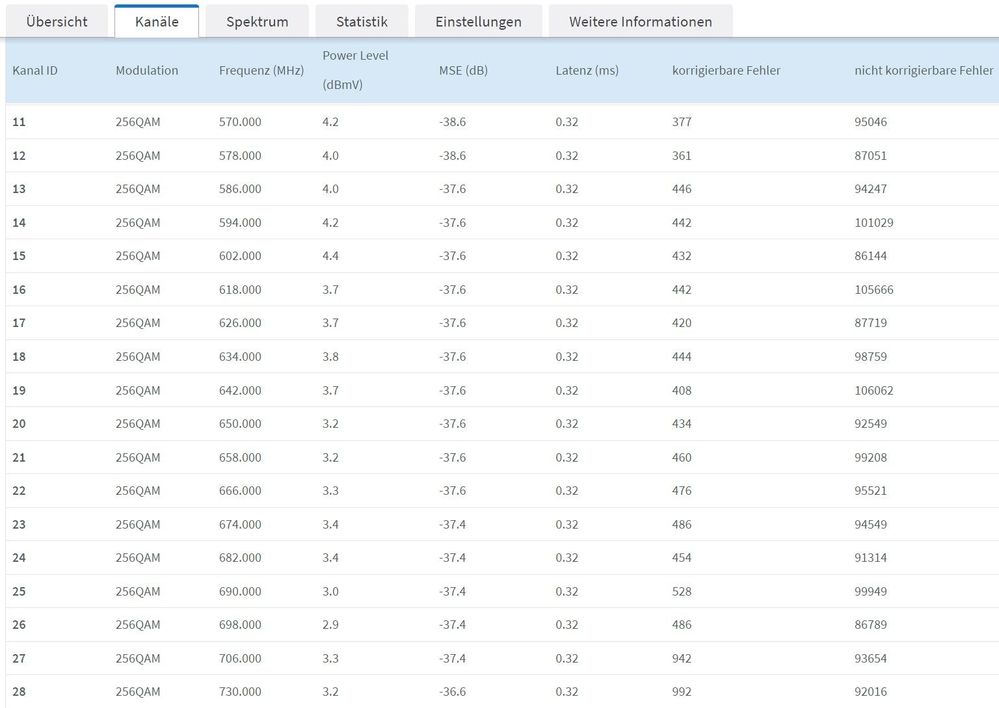Select the row for channel ID 11

(x=502, y=122)
